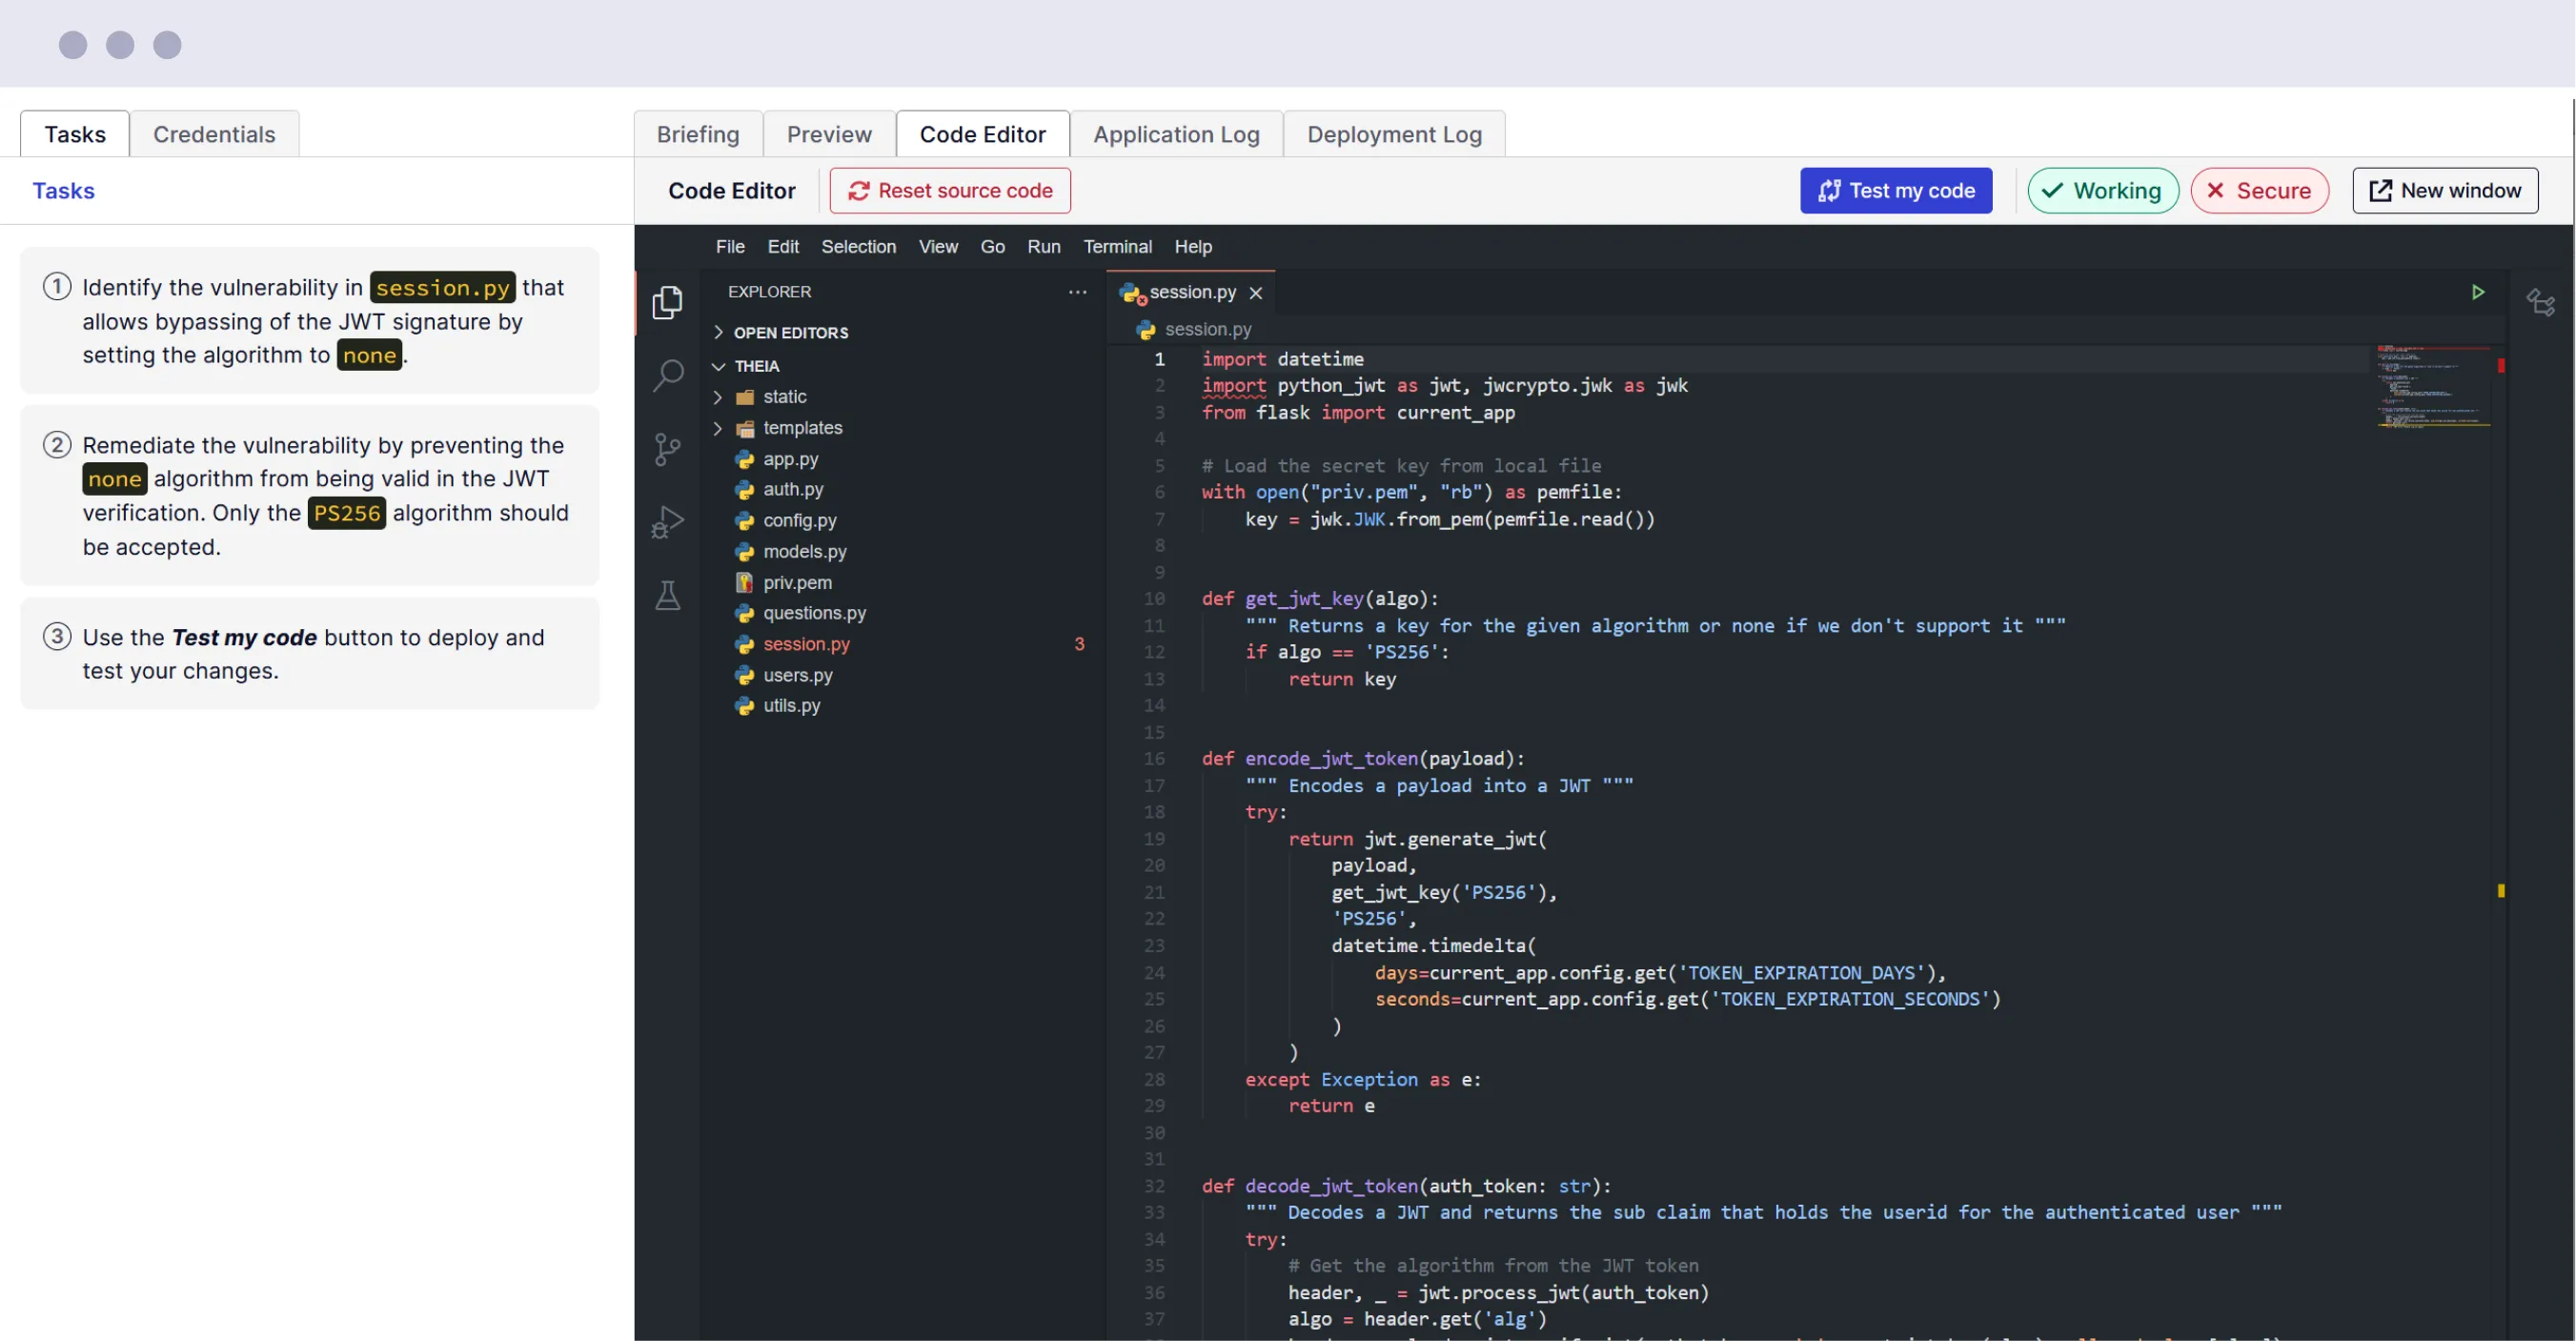
Task: Click the Test my code button
Action: (x=1896, y=190)
